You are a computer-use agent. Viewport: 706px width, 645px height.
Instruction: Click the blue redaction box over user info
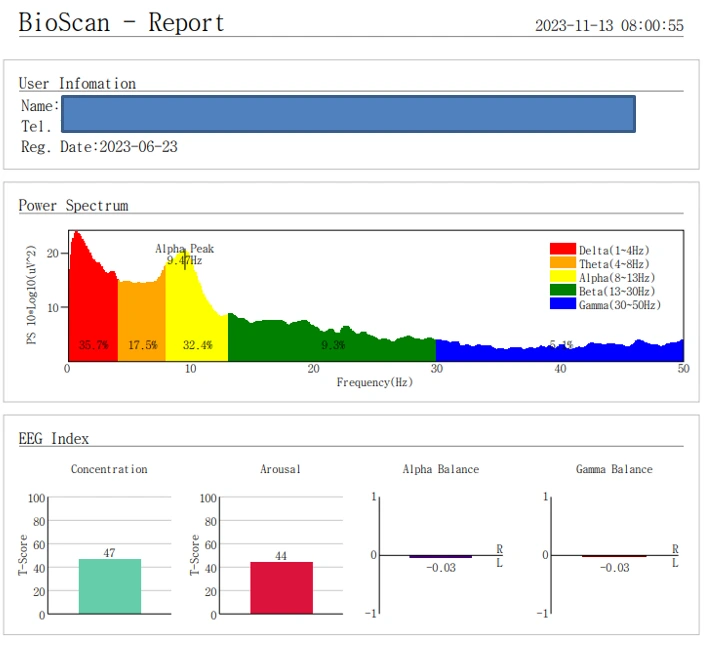click(x=348, y=114)
